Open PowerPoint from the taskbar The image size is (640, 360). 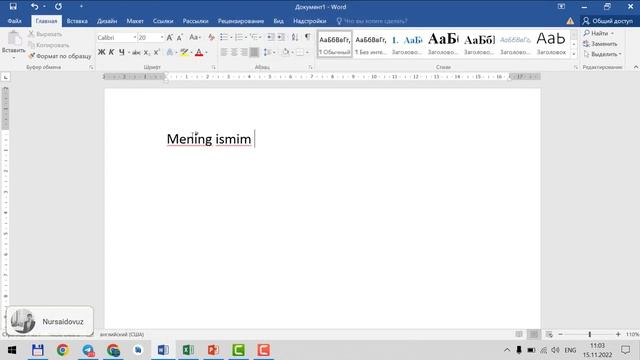(213, 350)
